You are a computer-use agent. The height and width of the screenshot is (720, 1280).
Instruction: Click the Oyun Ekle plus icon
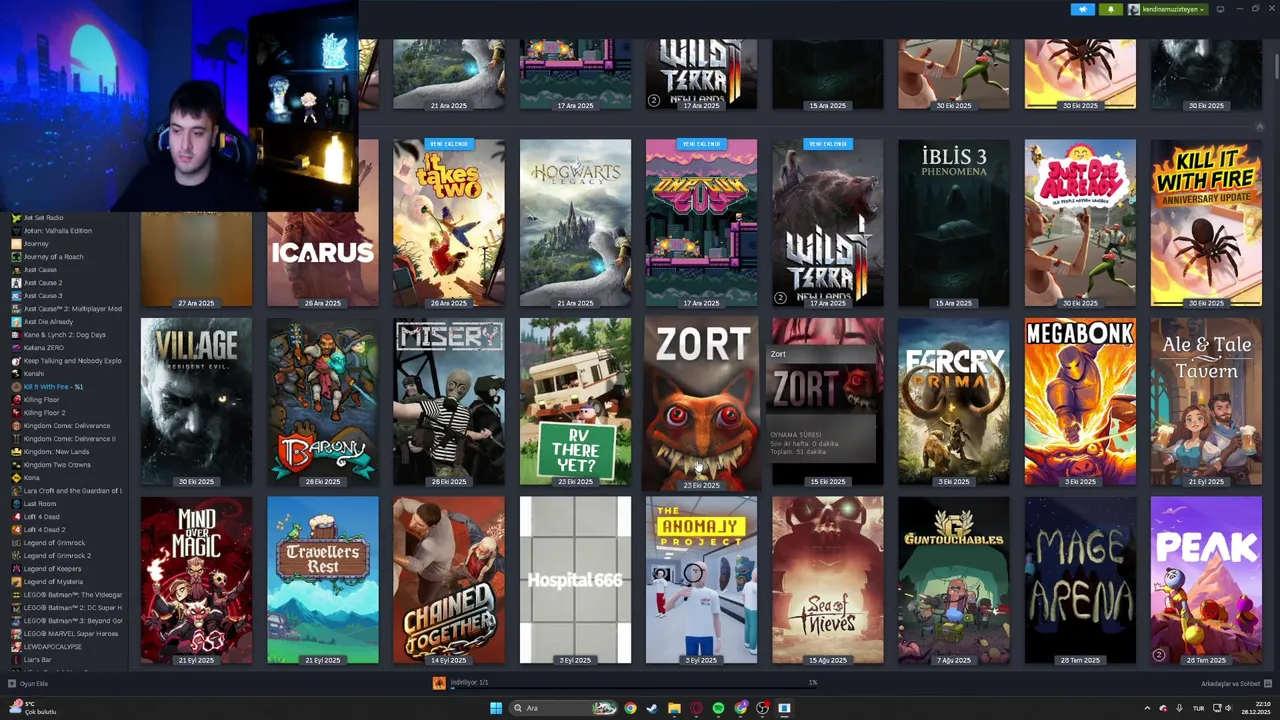[x=12, y=684]
